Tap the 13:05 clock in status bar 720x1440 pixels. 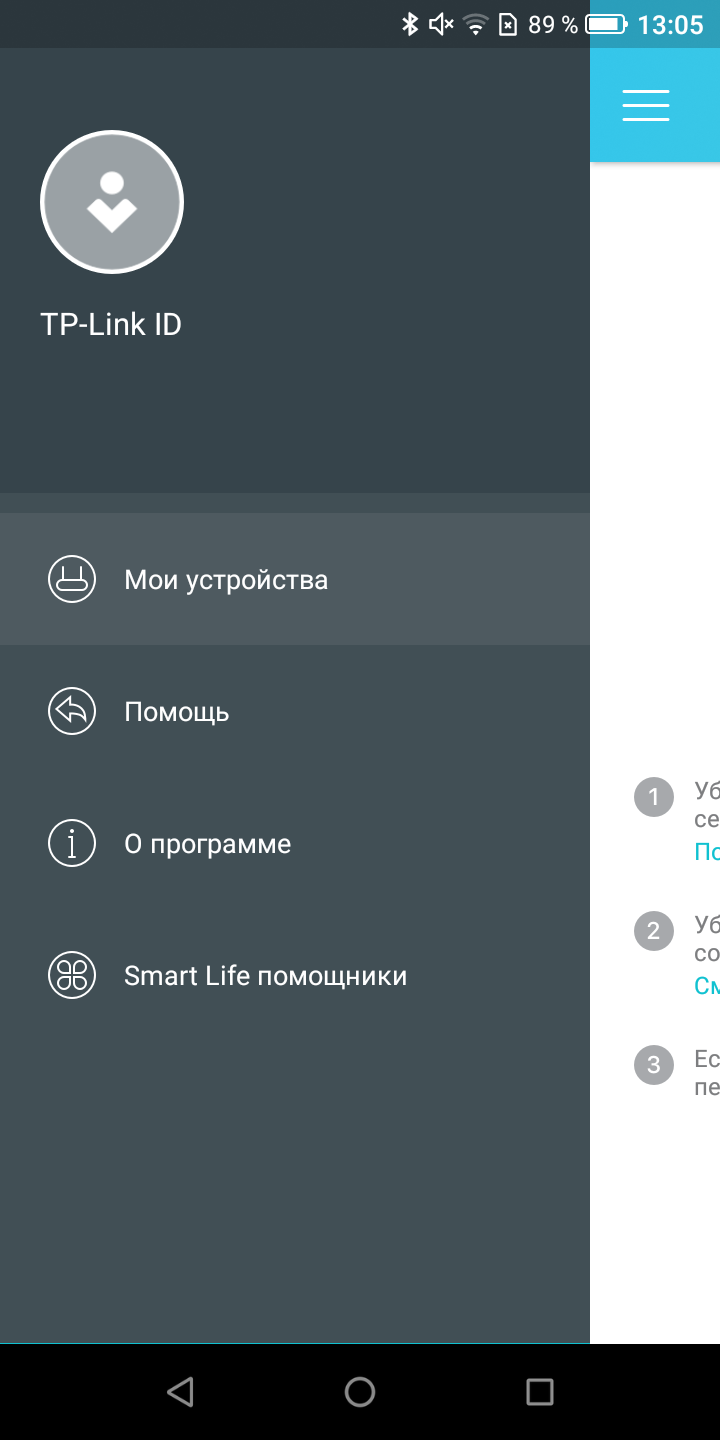tap(671, 25)
